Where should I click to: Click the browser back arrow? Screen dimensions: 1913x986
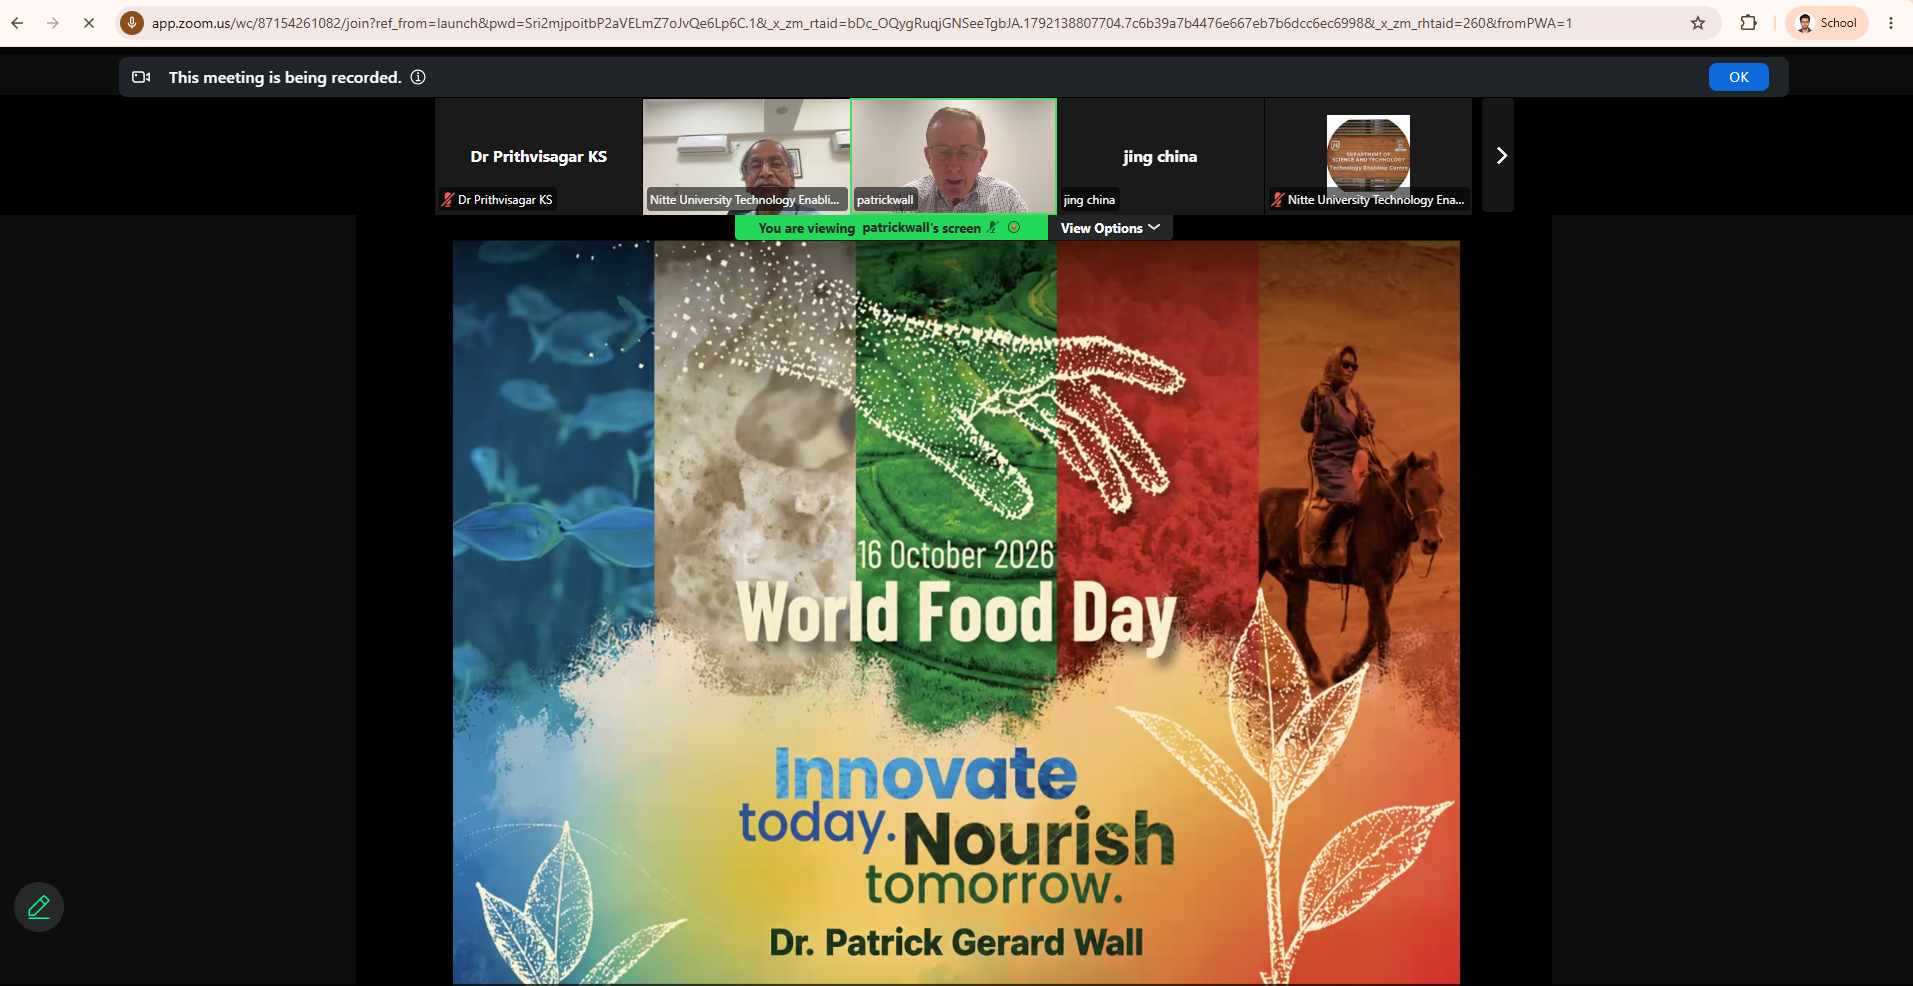tap(17, 23)
